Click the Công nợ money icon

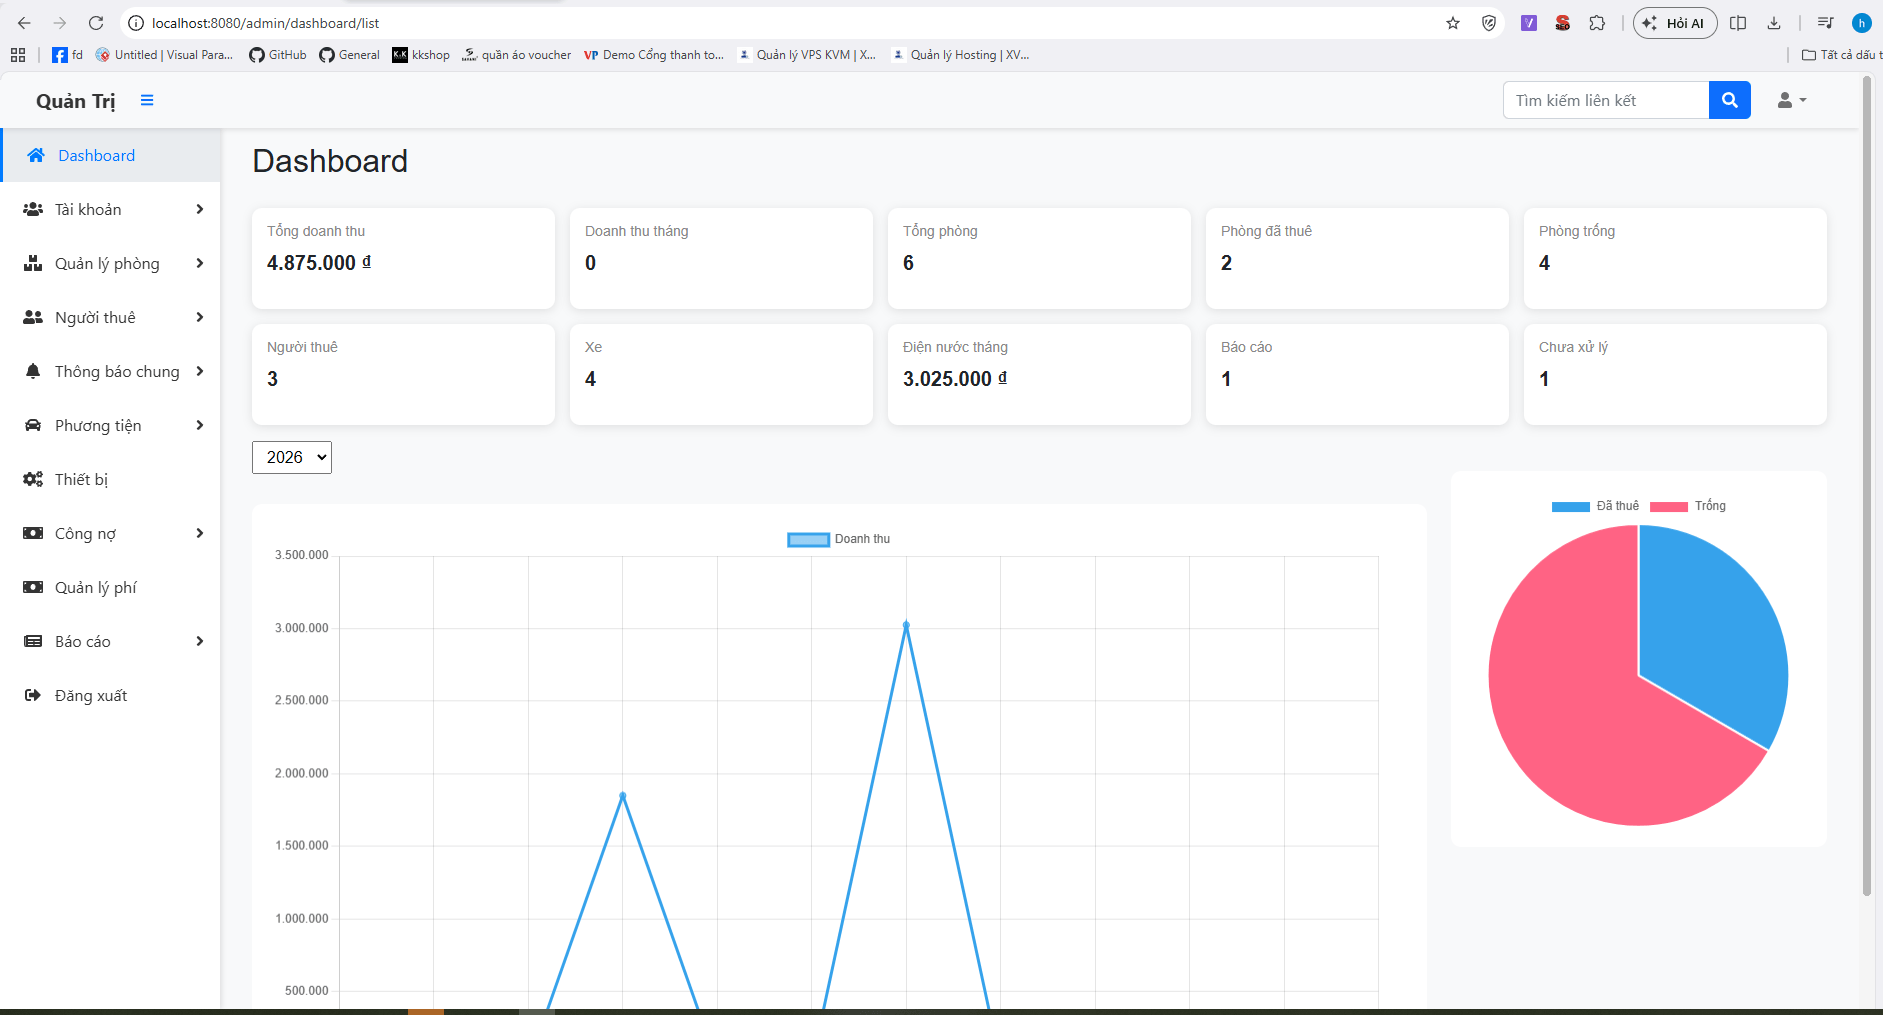click(33, 533)
